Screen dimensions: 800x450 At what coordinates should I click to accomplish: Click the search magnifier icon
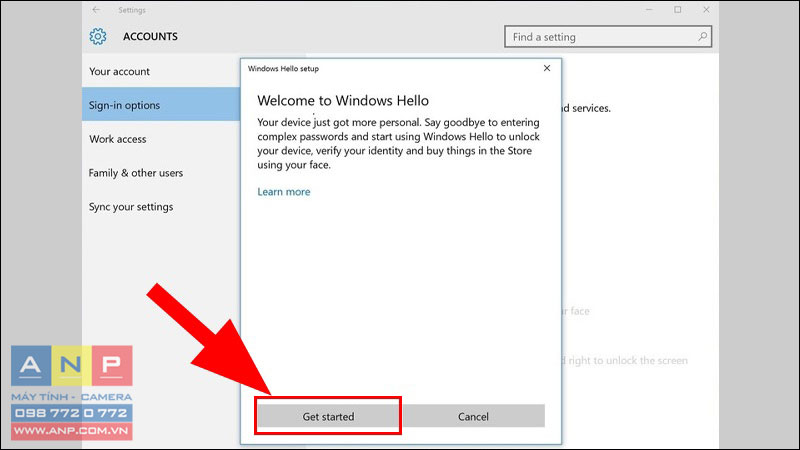tap(702, 37)
